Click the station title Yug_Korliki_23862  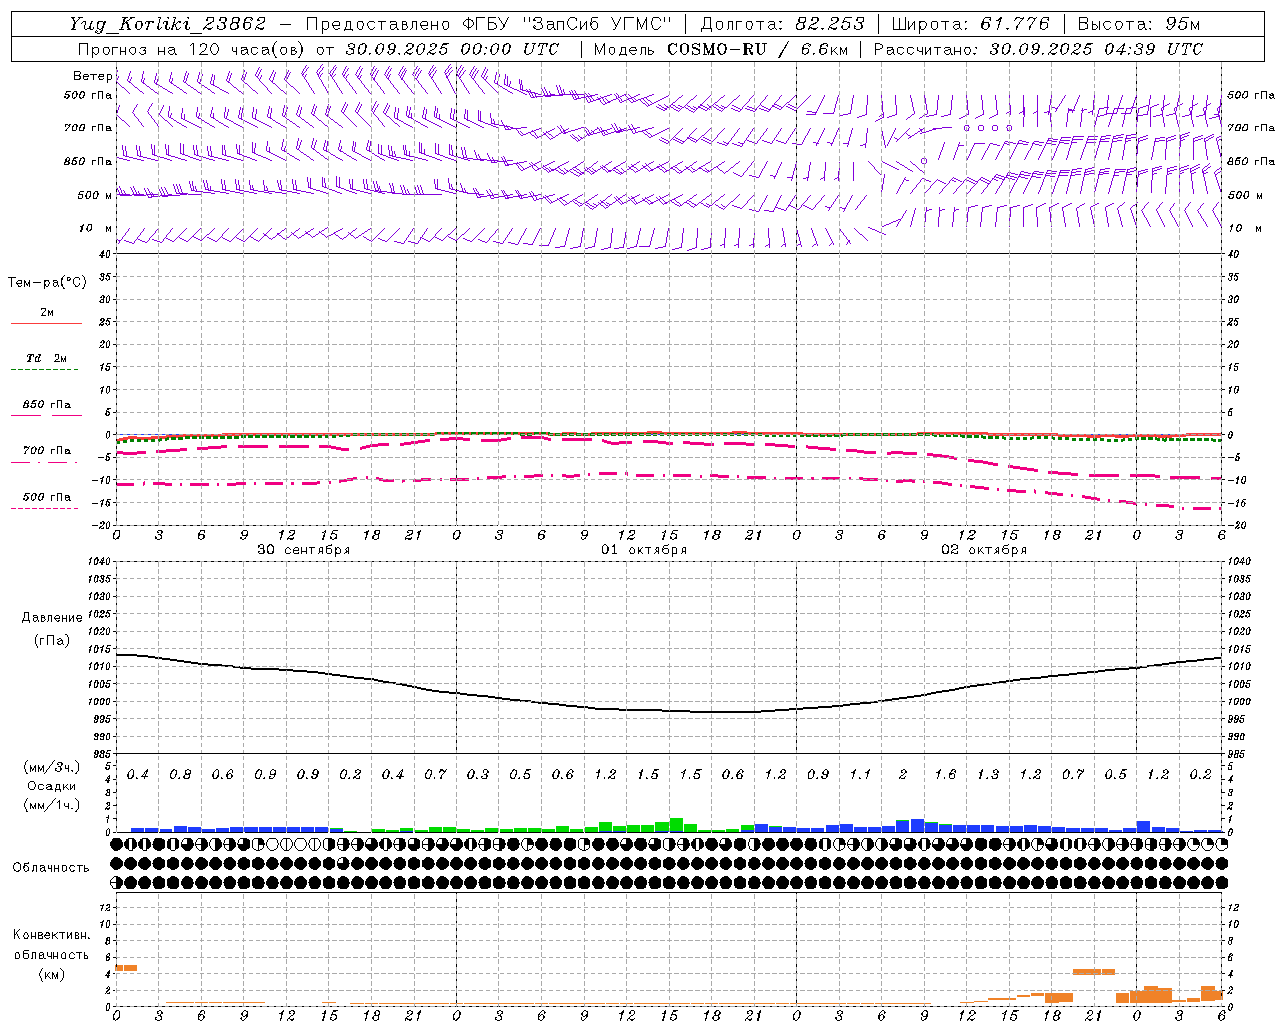point(168,24)
